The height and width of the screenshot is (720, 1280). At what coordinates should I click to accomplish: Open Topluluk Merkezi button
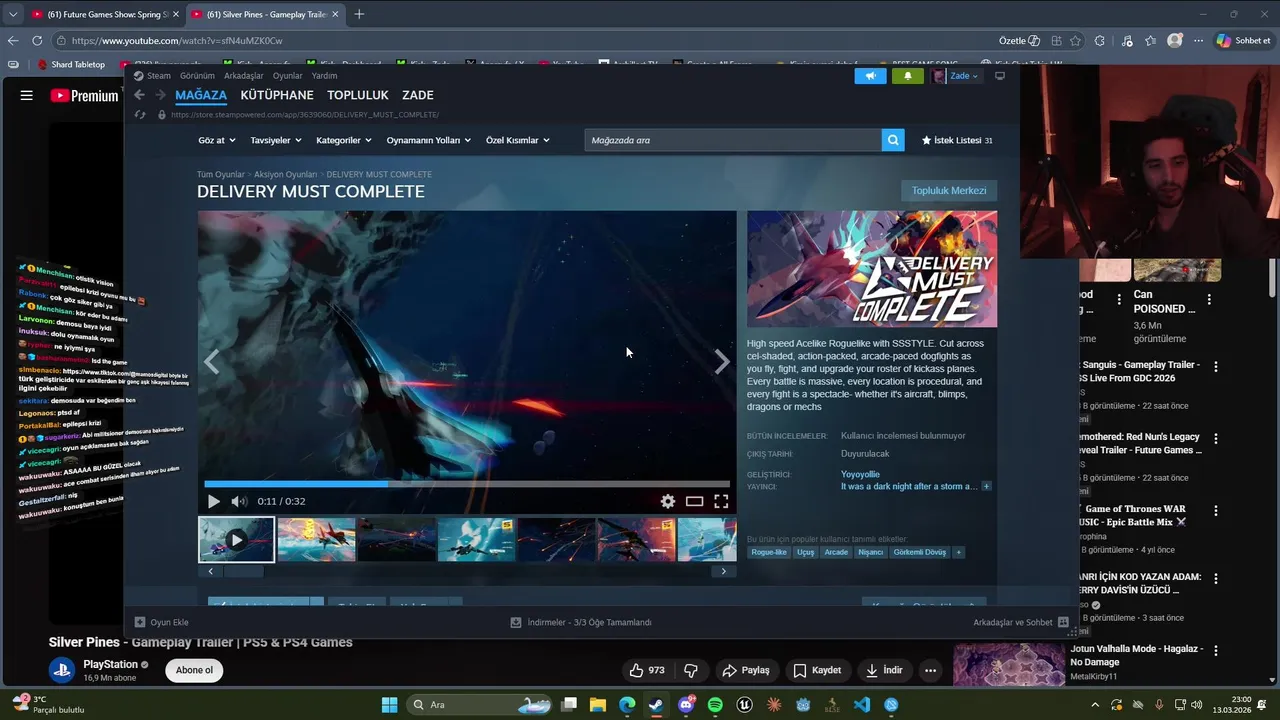[949, 190]
